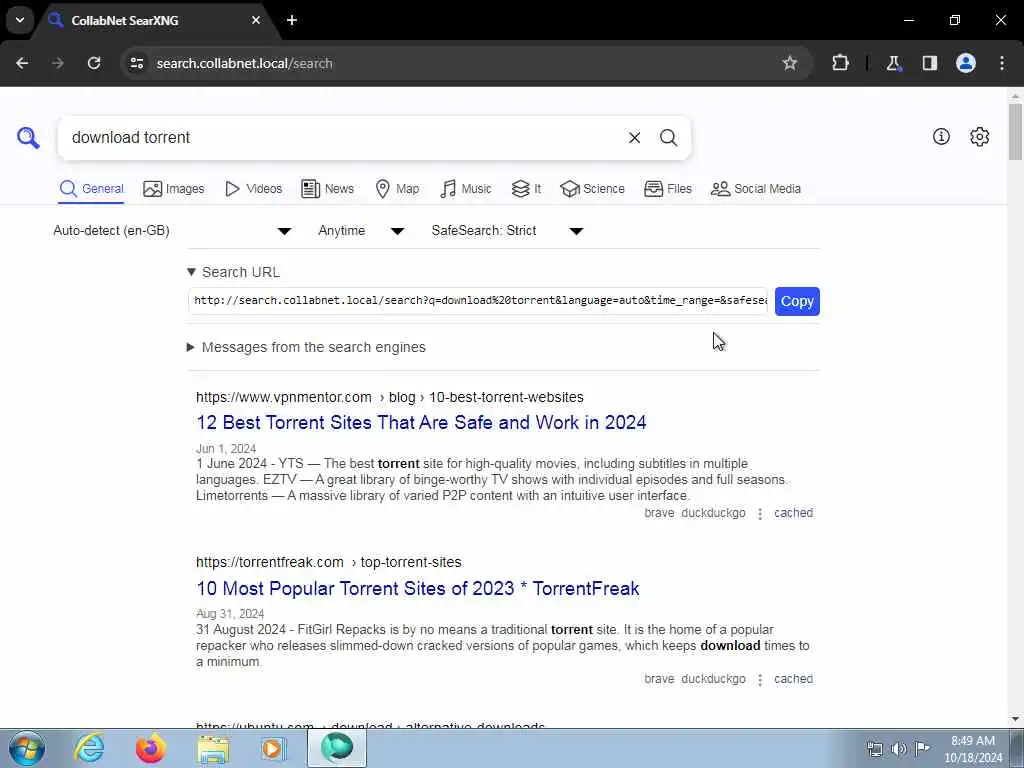Click the page vertical scrollbar thumb
The image size is (1024, 768).
[x=1016, y=131]
